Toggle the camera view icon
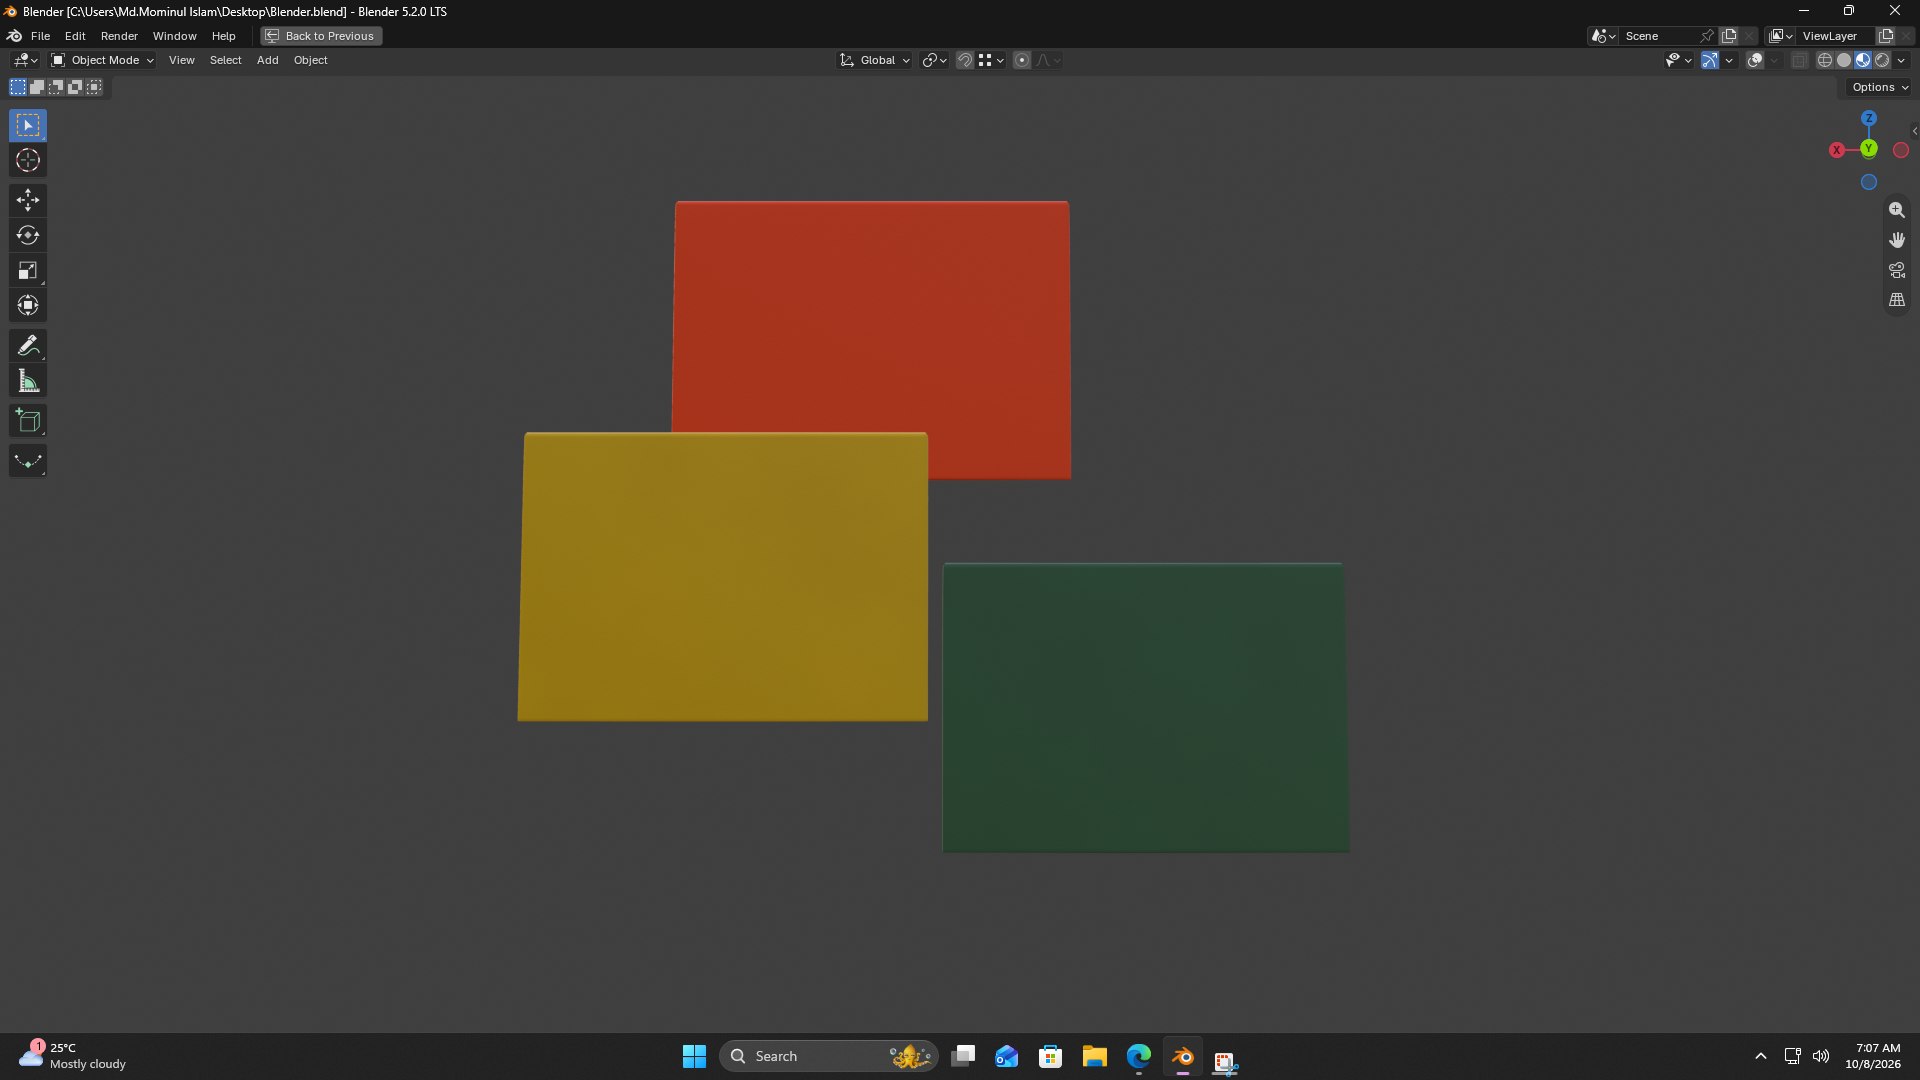Screen dimensions: 1920x1080 [x=1897, y=270]
